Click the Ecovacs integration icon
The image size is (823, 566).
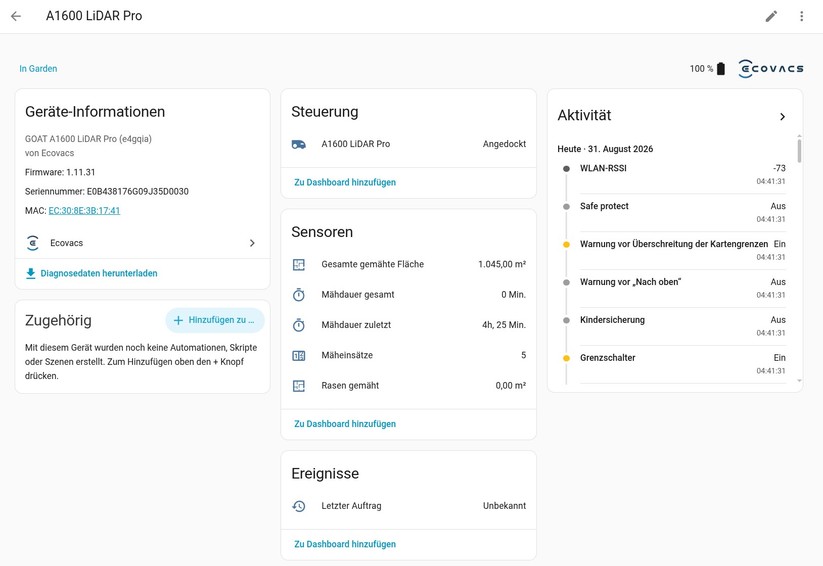tap(33, 243)
